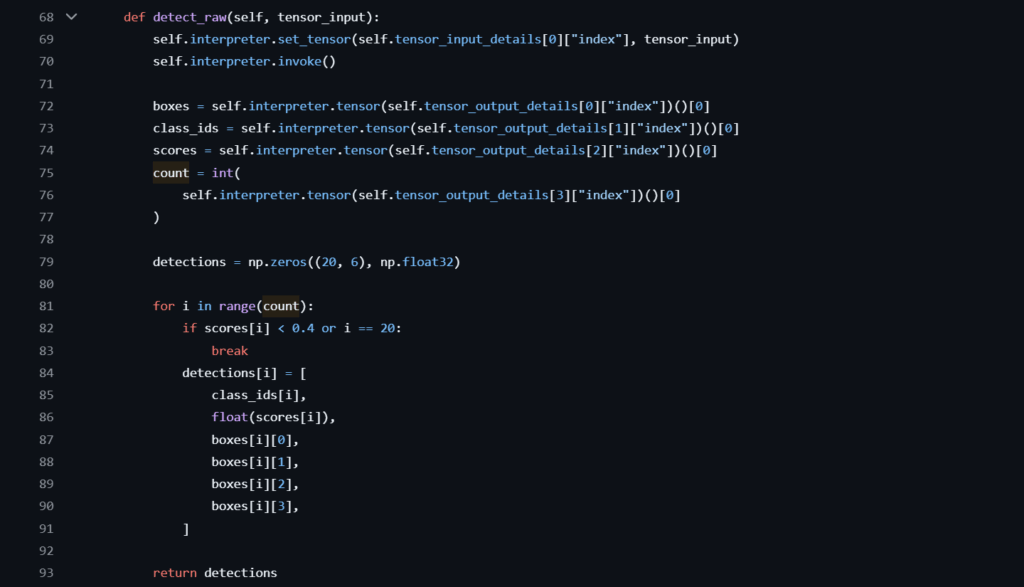Click class_ids variable on line 73
Viewport: 1024px width, 587px height.
tap(185, 129)
